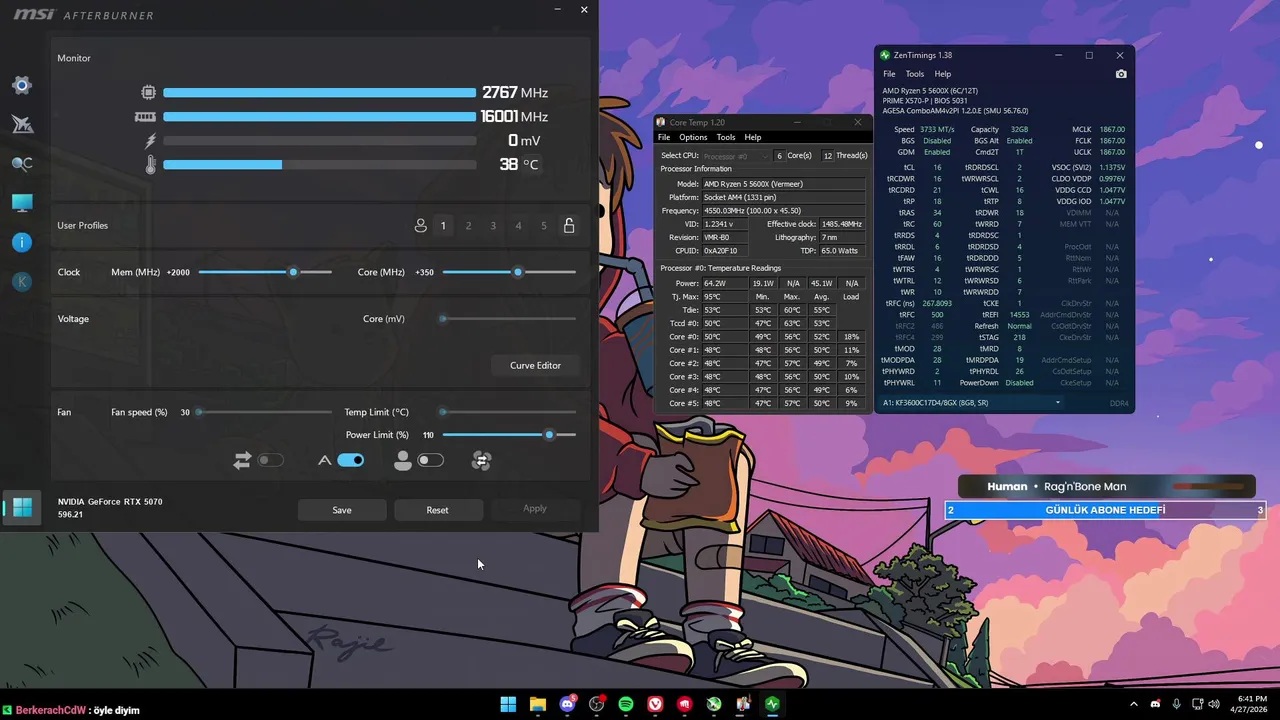Toggle the user-defined fan switch

(431, 461)
